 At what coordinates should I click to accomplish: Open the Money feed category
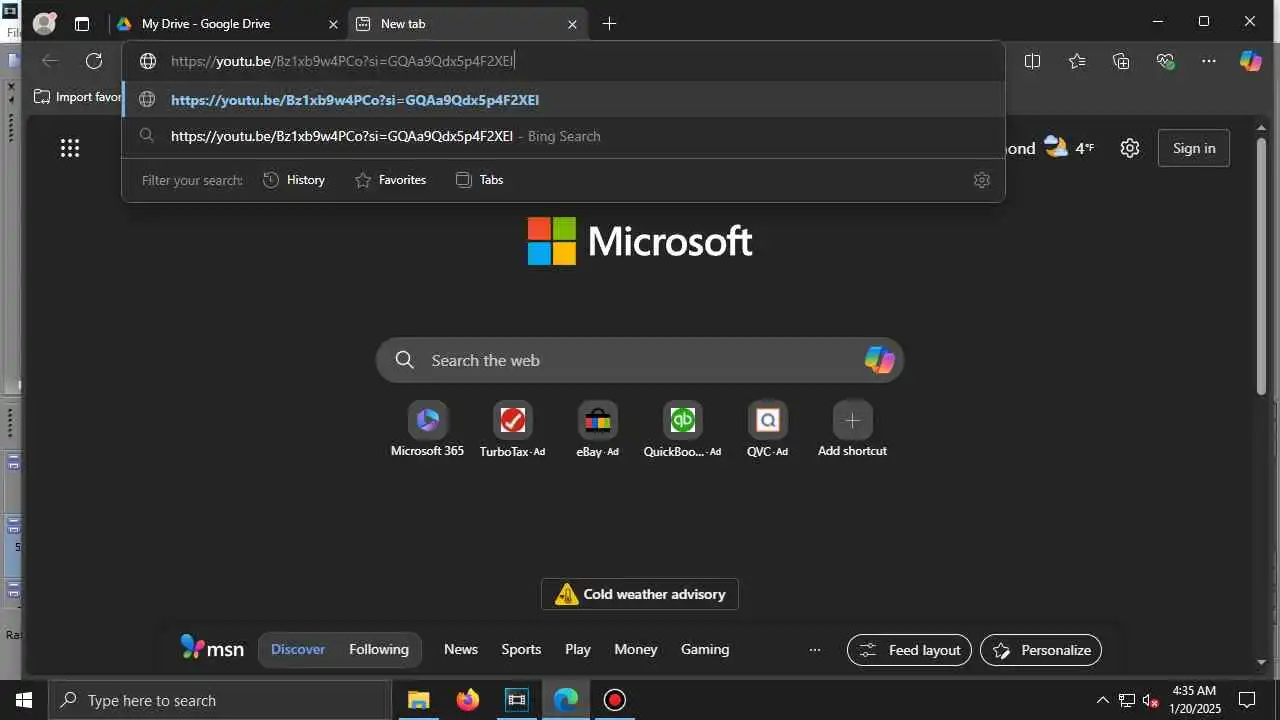[636, 649]
